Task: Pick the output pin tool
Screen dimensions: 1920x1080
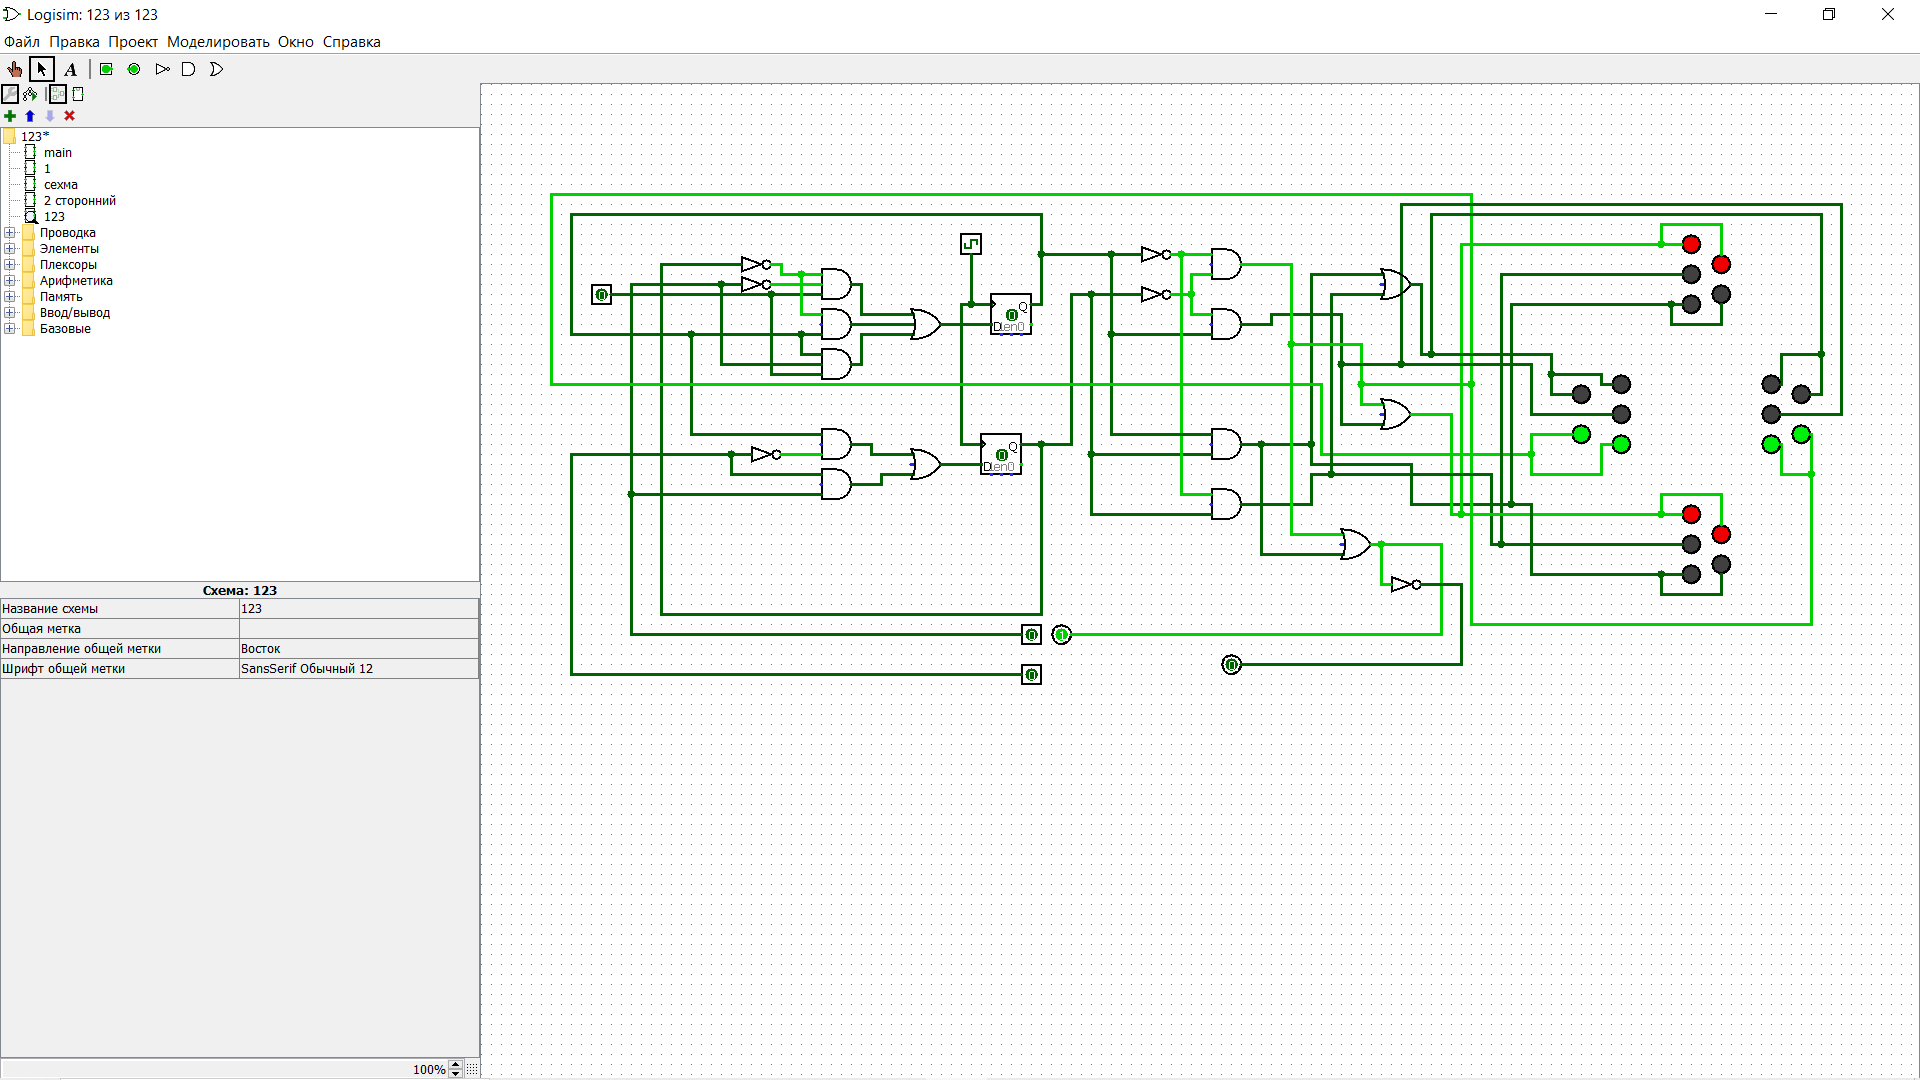Action: [134, 69]
